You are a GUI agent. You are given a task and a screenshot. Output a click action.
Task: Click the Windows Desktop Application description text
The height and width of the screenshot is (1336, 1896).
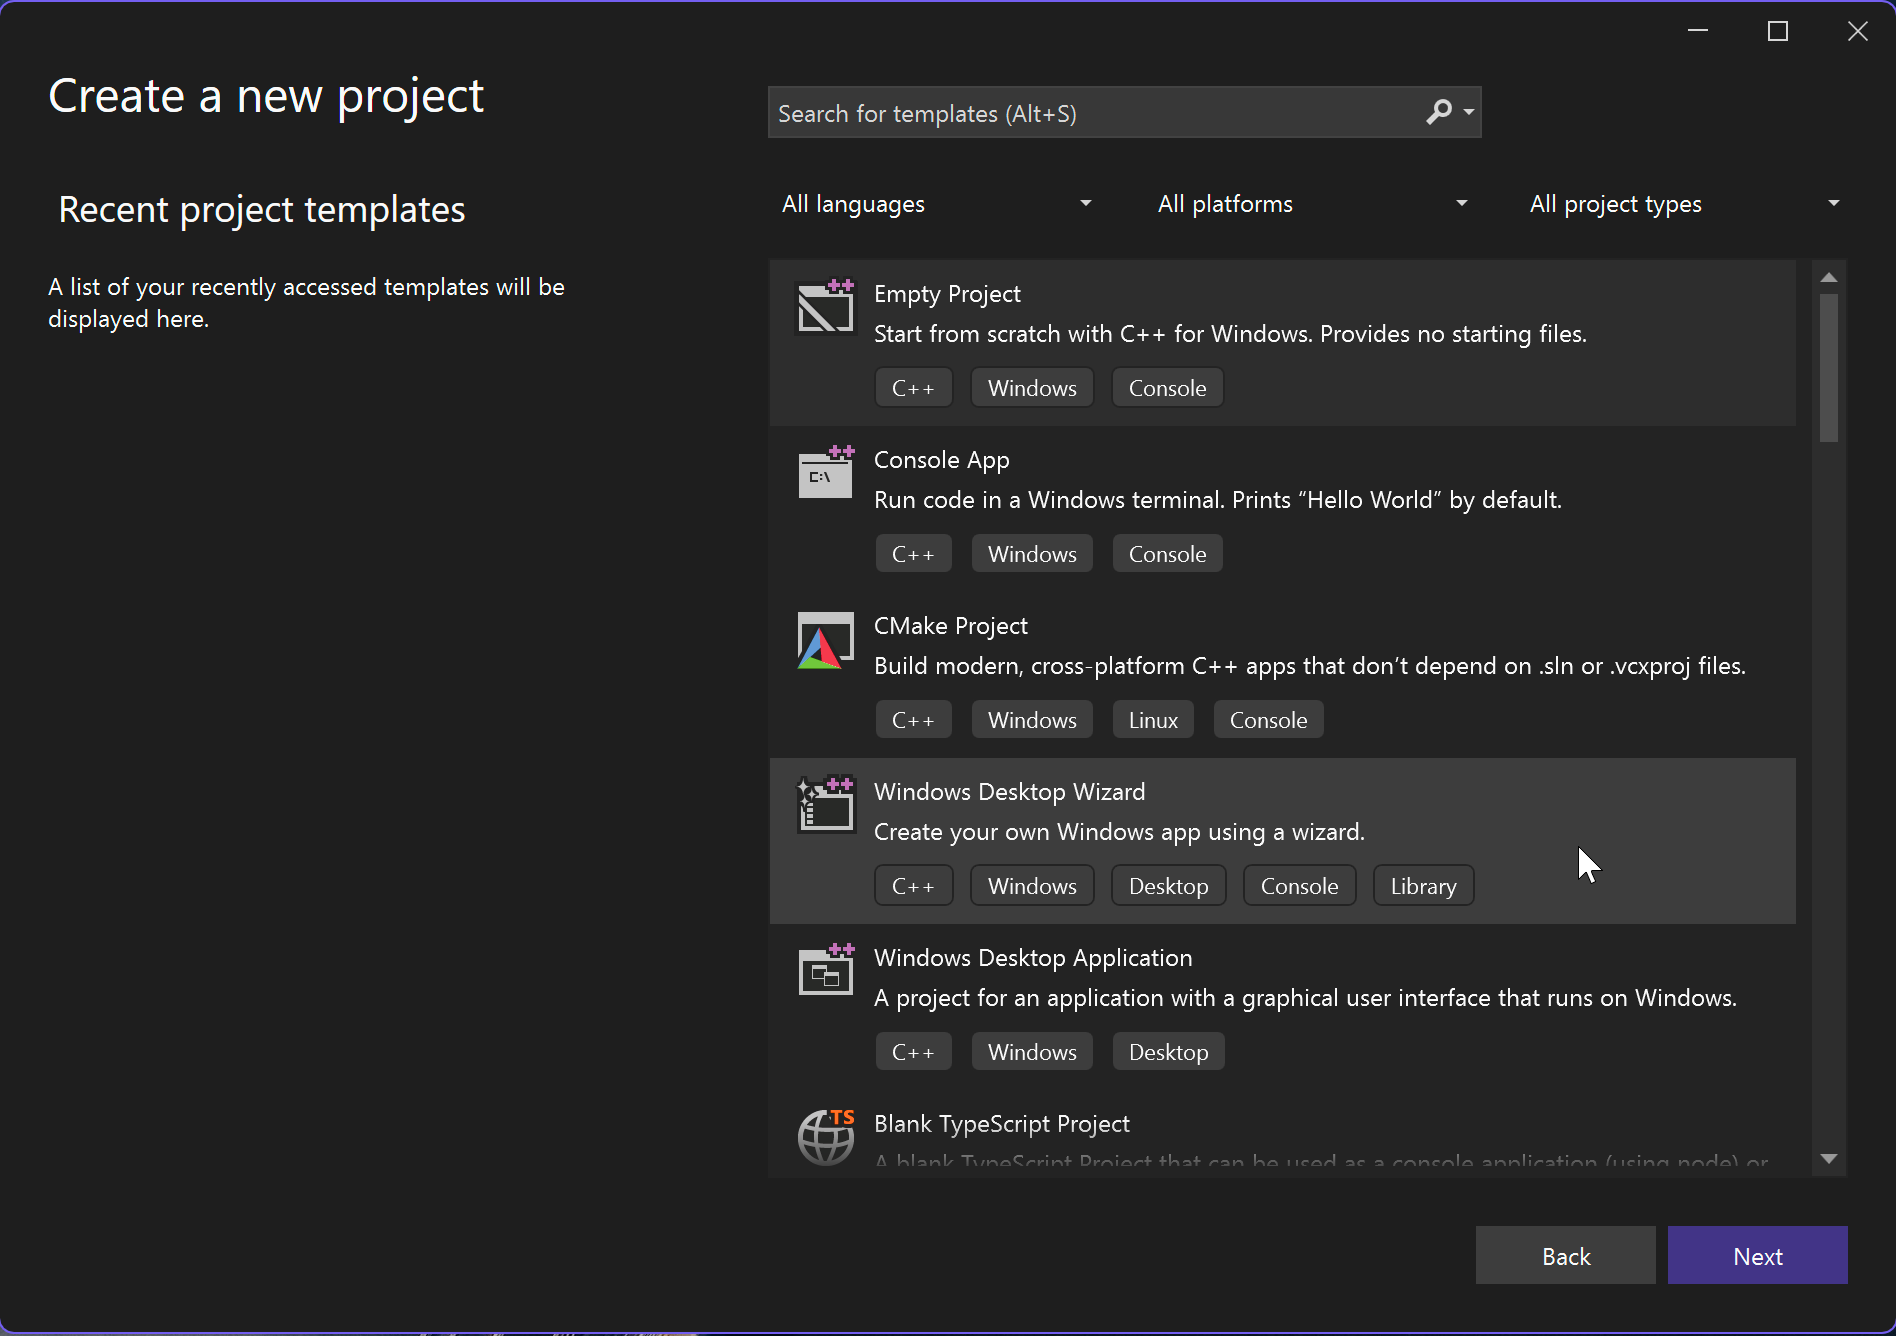click(1305, 998)
